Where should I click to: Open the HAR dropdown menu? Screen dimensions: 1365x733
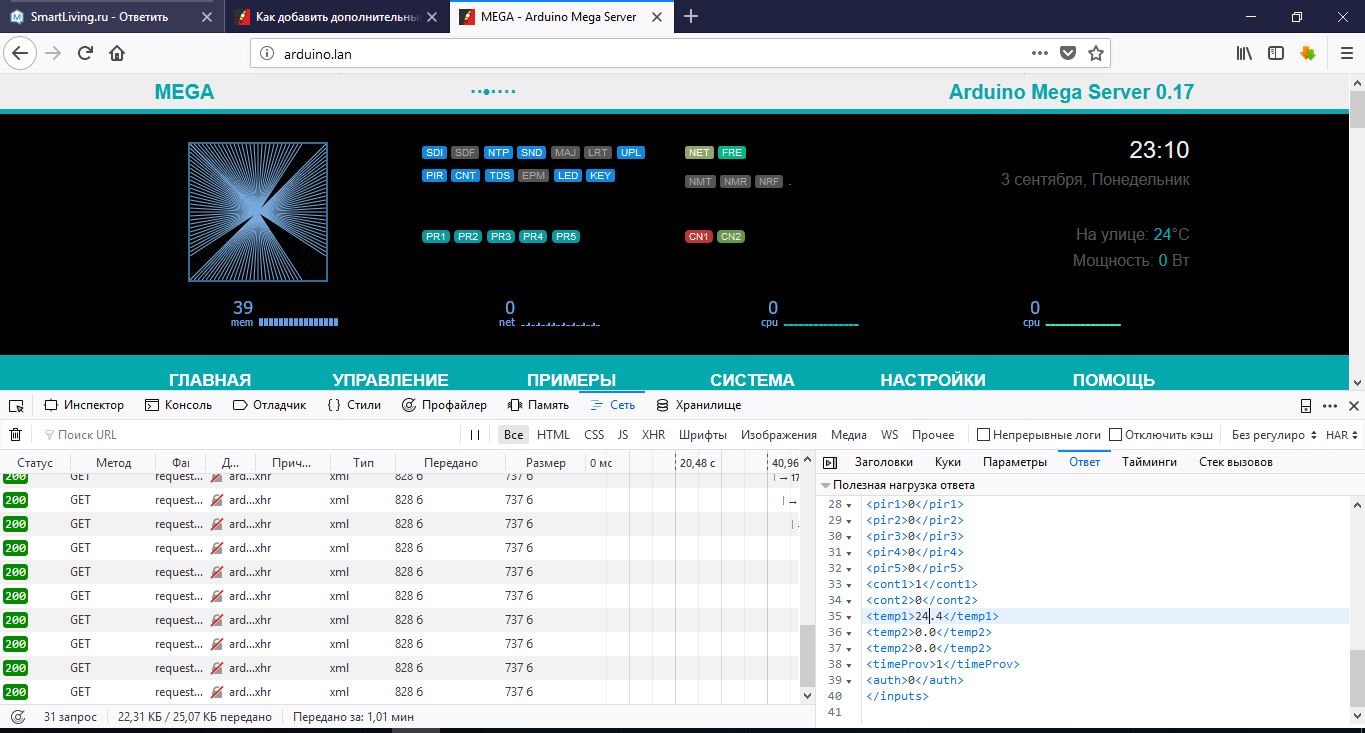pyautogui.click(x=1342, y=435)
